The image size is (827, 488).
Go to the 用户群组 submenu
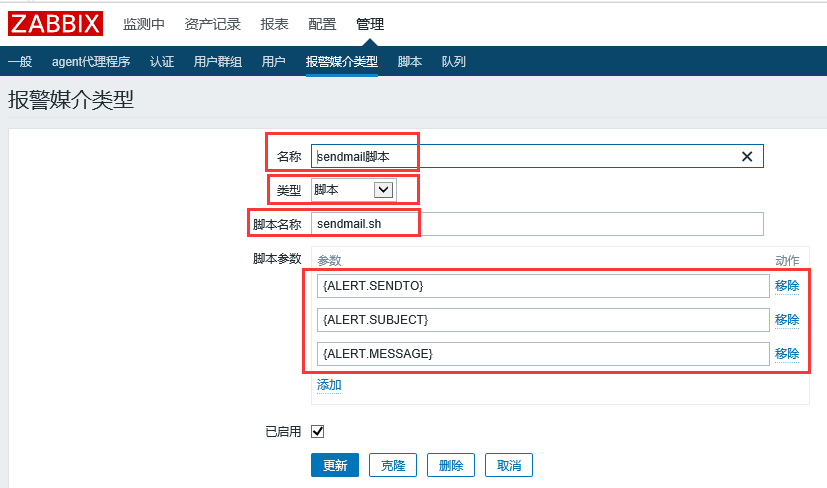point(218,62)
